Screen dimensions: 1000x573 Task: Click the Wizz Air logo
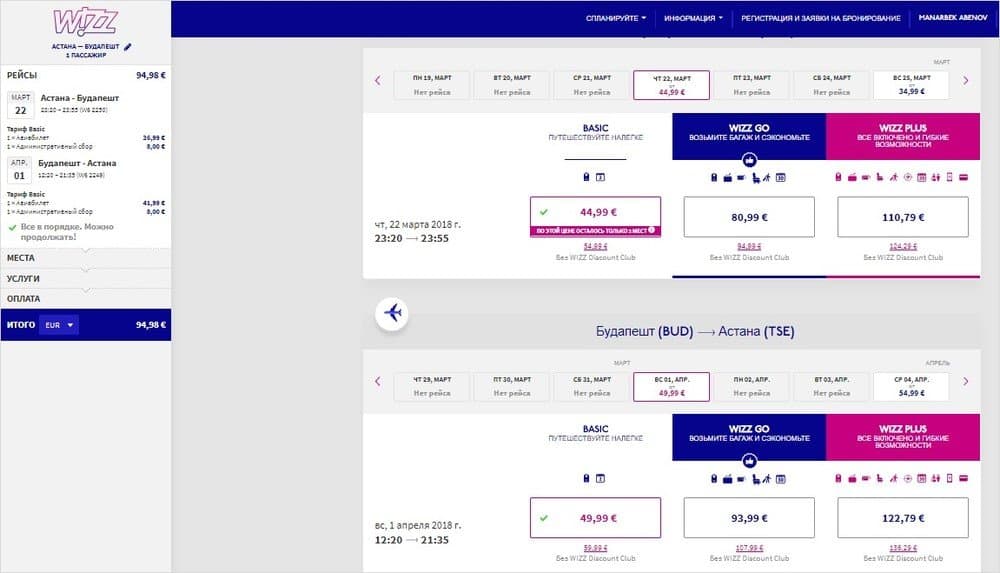[x=85, y=22]
